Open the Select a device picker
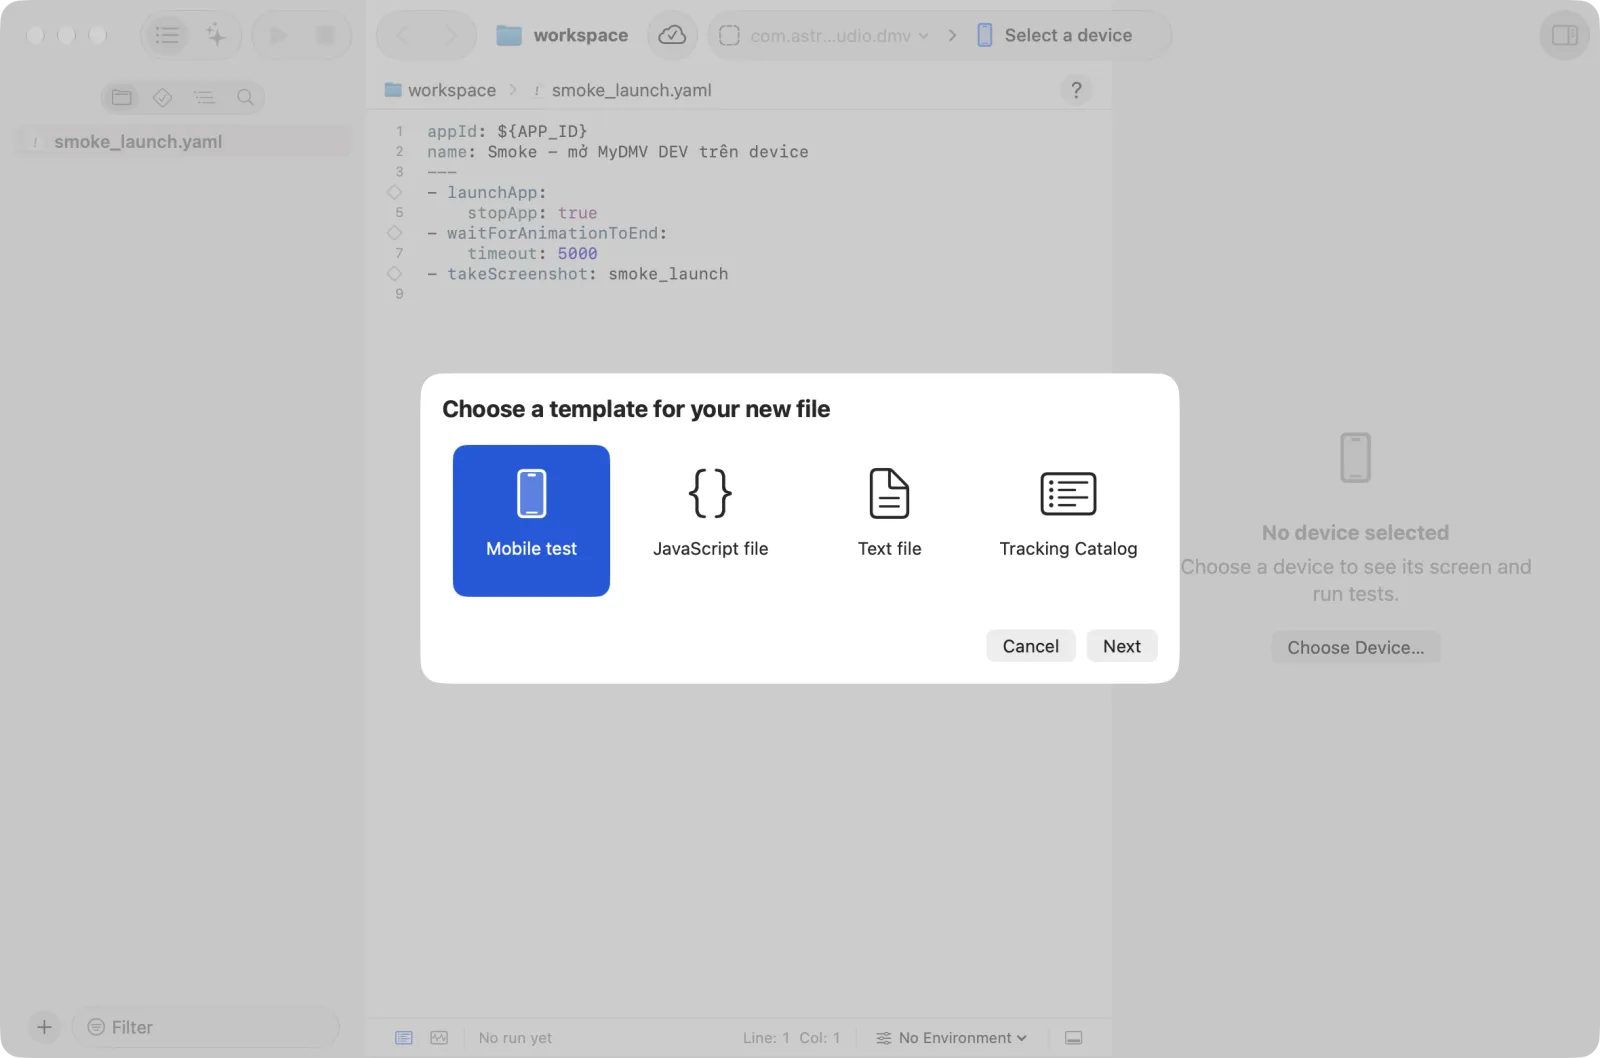 point(1055,35)
